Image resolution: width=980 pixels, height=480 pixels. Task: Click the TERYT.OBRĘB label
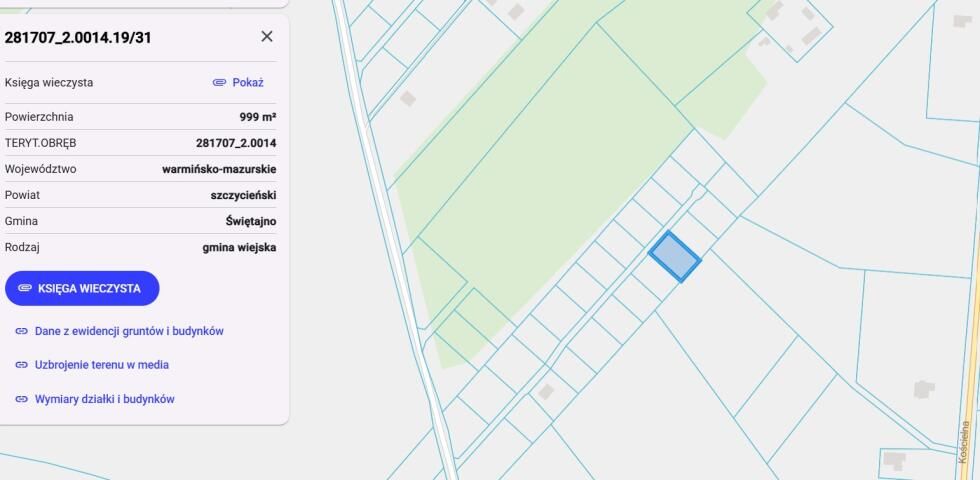pos(40,143)
